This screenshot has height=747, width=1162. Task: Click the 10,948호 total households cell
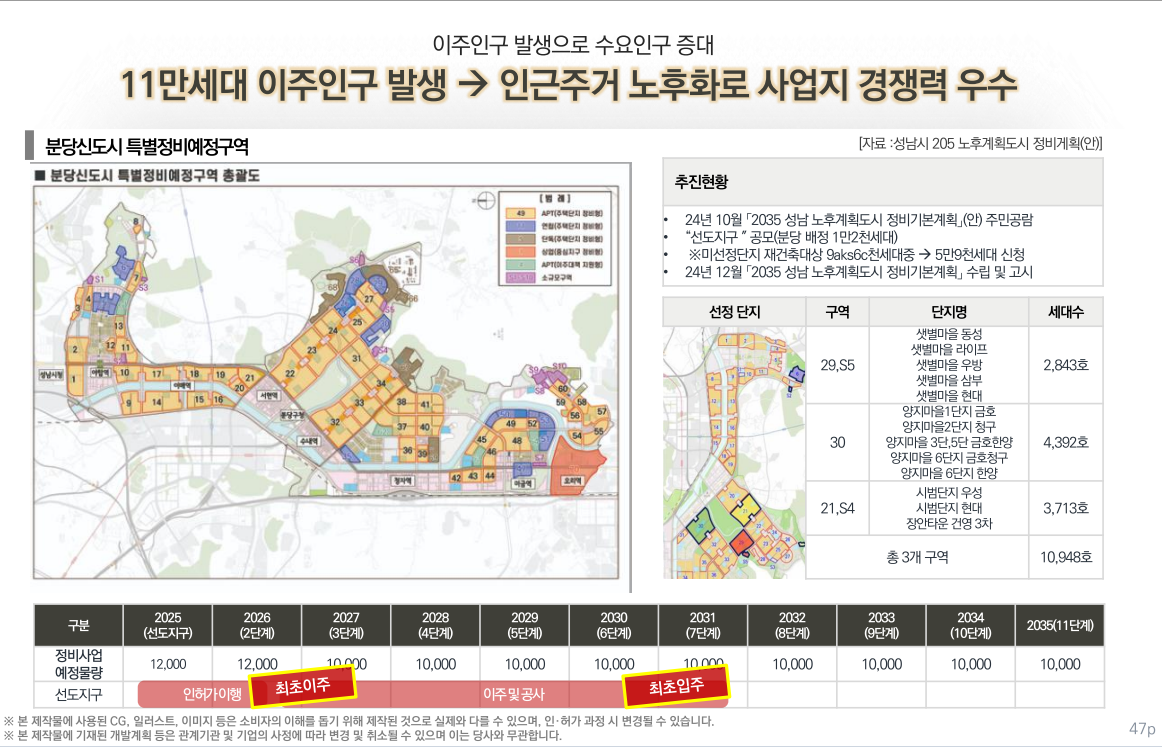[1065, 556]
